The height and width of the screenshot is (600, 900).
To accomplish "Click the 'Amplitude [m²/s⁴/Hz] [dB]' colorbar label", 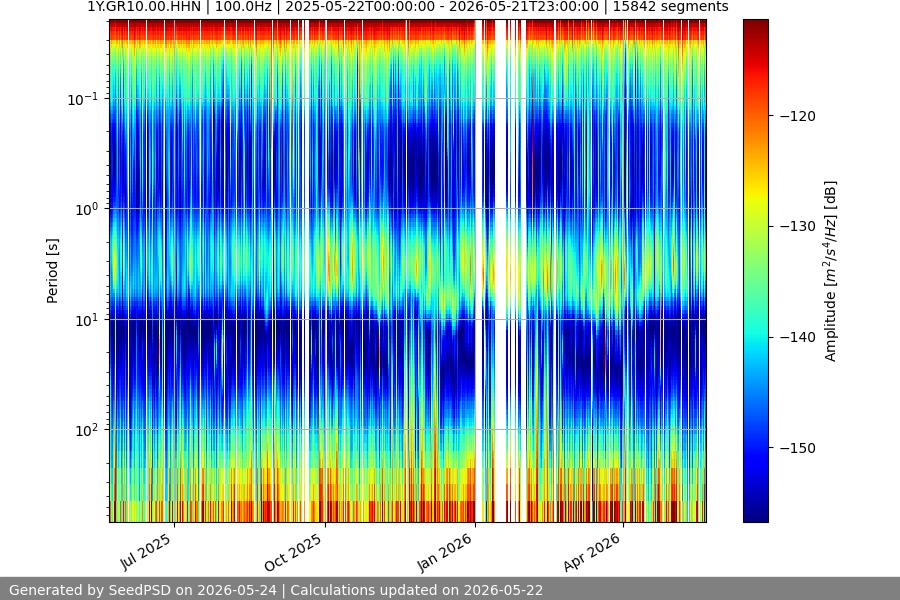I will coord(831,271).
